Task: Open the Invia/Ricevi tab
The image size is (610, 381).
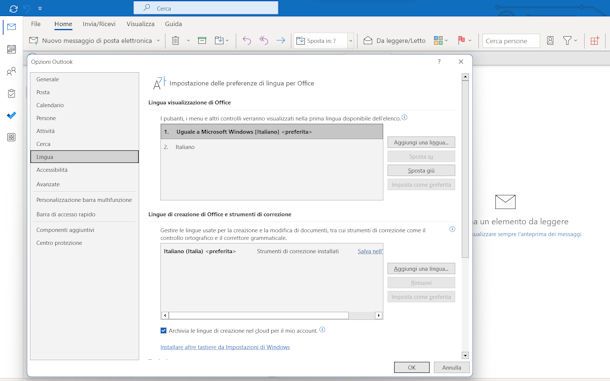Action: click(99, 24)
